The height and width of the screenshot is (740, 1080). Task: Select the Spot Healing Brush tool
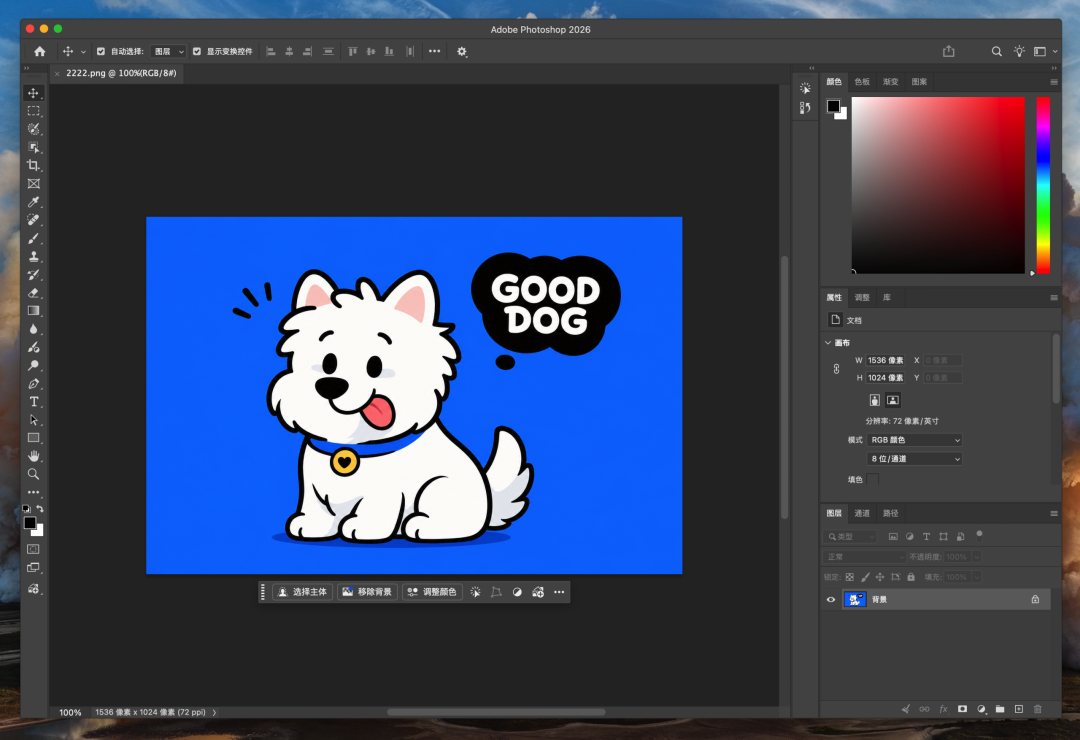[33, 220]
